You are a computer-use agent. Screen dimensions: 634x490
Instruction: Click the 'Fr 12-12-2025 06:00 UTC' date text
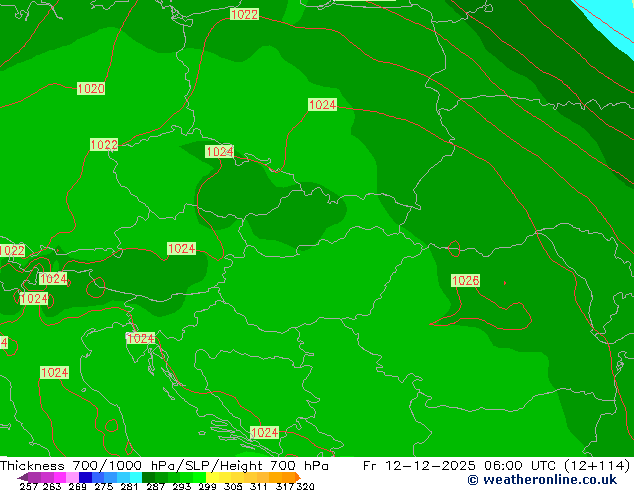pyautogui.click(x=461, y=466)
